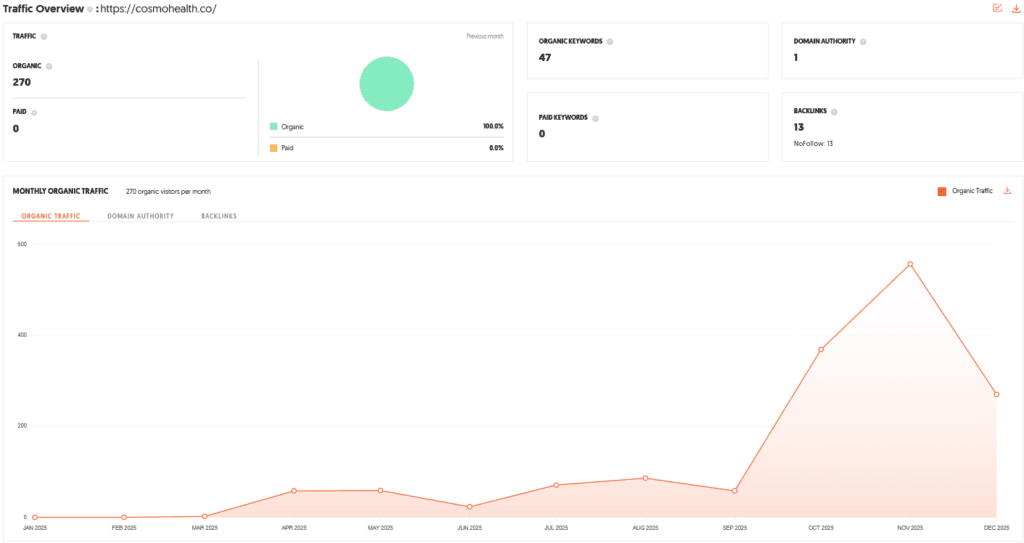Switch to the Domain Authority tab
The image size is (1024, 543).
[140, 216]
